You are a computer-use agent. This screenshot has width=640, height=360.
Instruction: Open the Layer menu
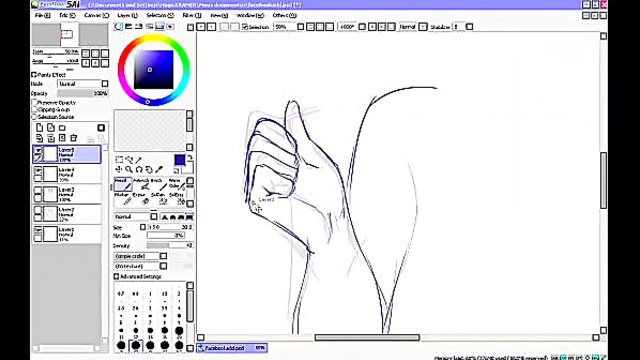click(127, 15)
